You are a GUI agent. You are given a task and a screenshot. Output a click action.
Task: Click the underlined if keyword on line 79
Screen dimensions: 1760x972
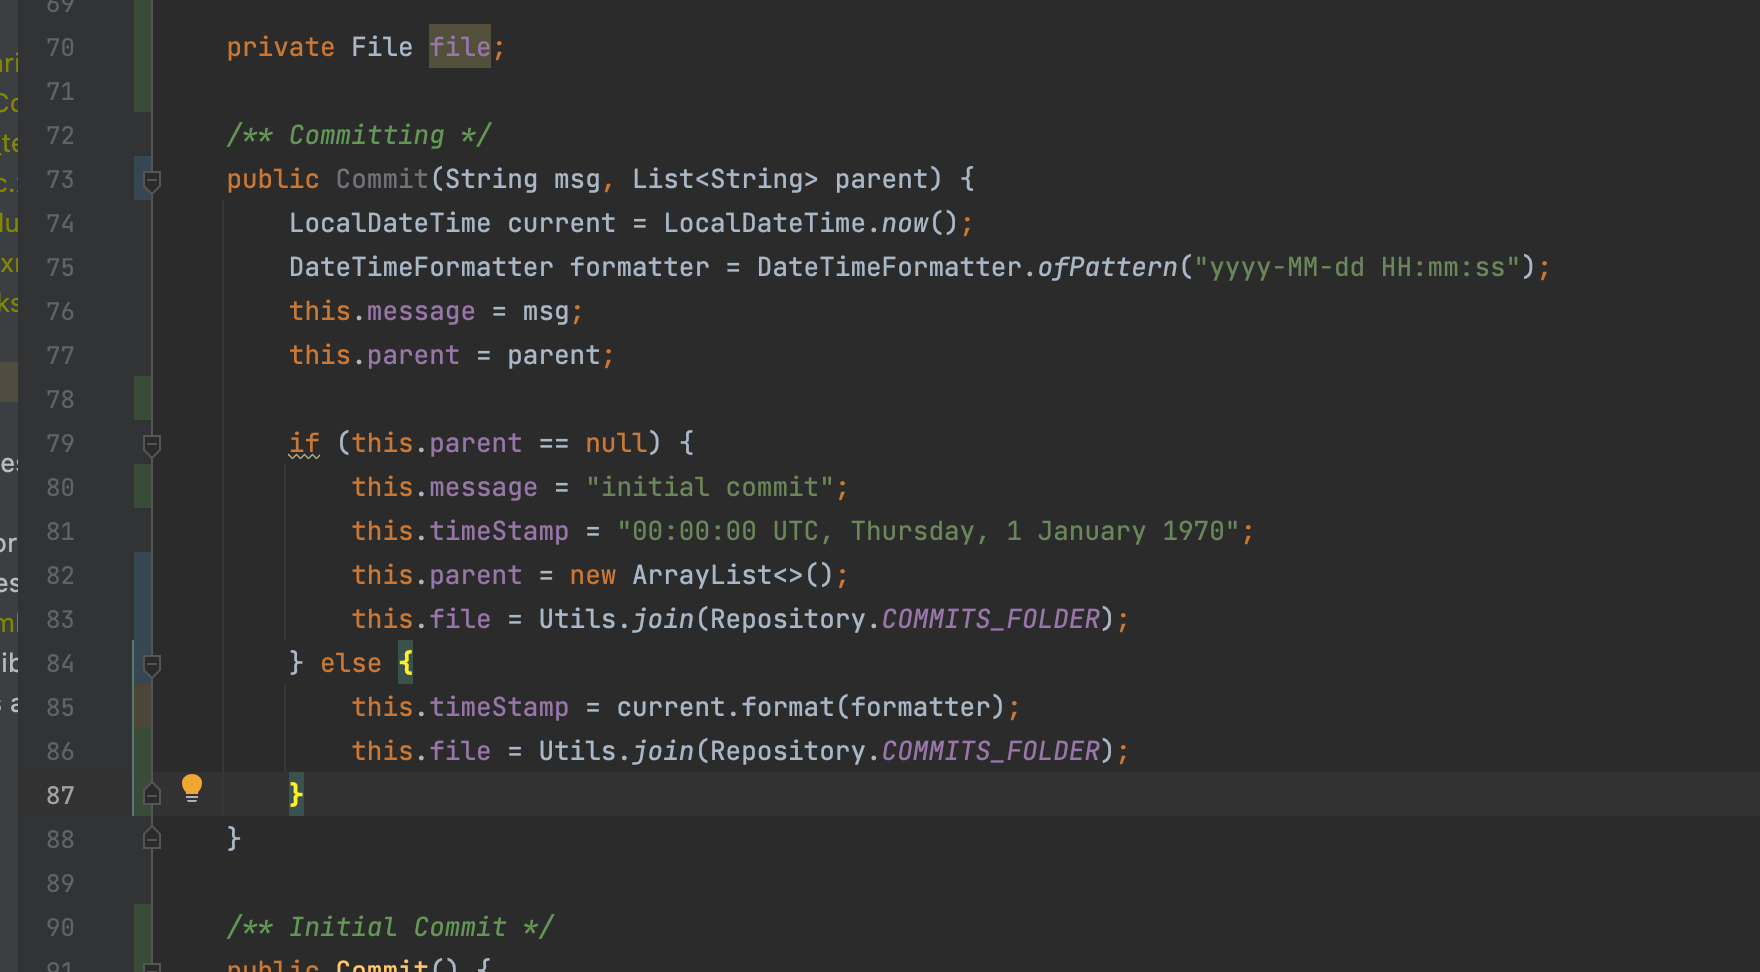[304, 443]
